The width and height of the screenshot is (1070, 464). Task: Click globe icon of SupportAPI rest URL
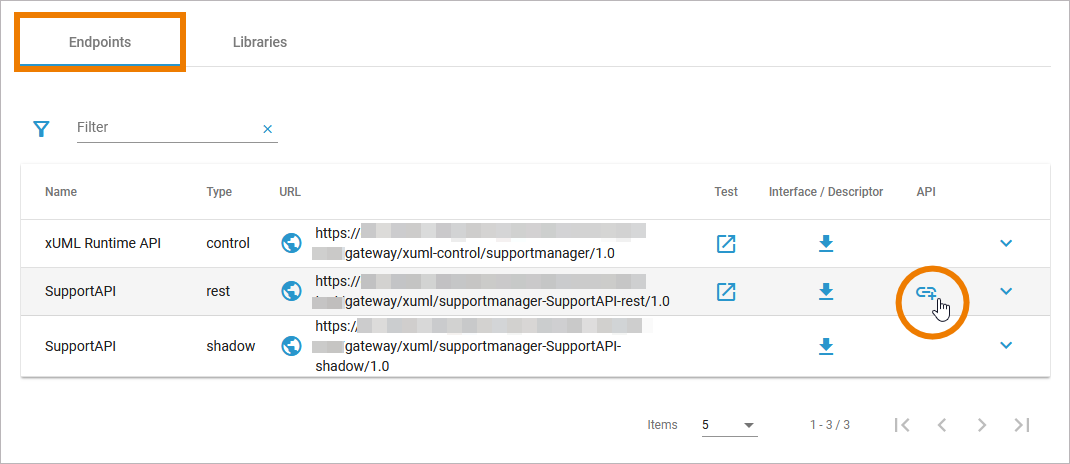pos(291,291)
